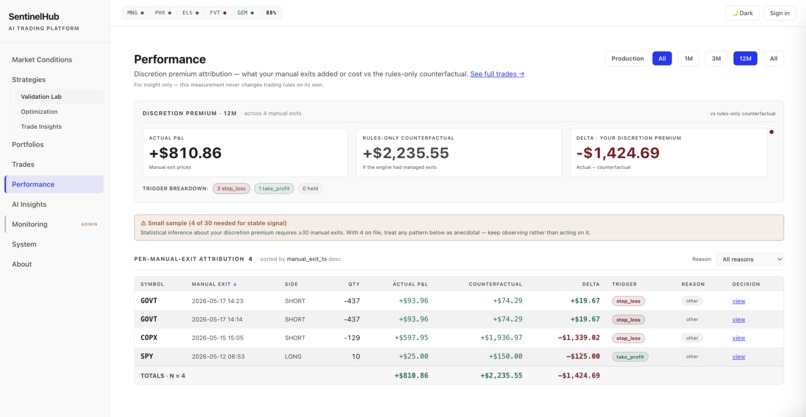
Task: Toggle Dark mode with the moon button
Action: click(742, 13)
